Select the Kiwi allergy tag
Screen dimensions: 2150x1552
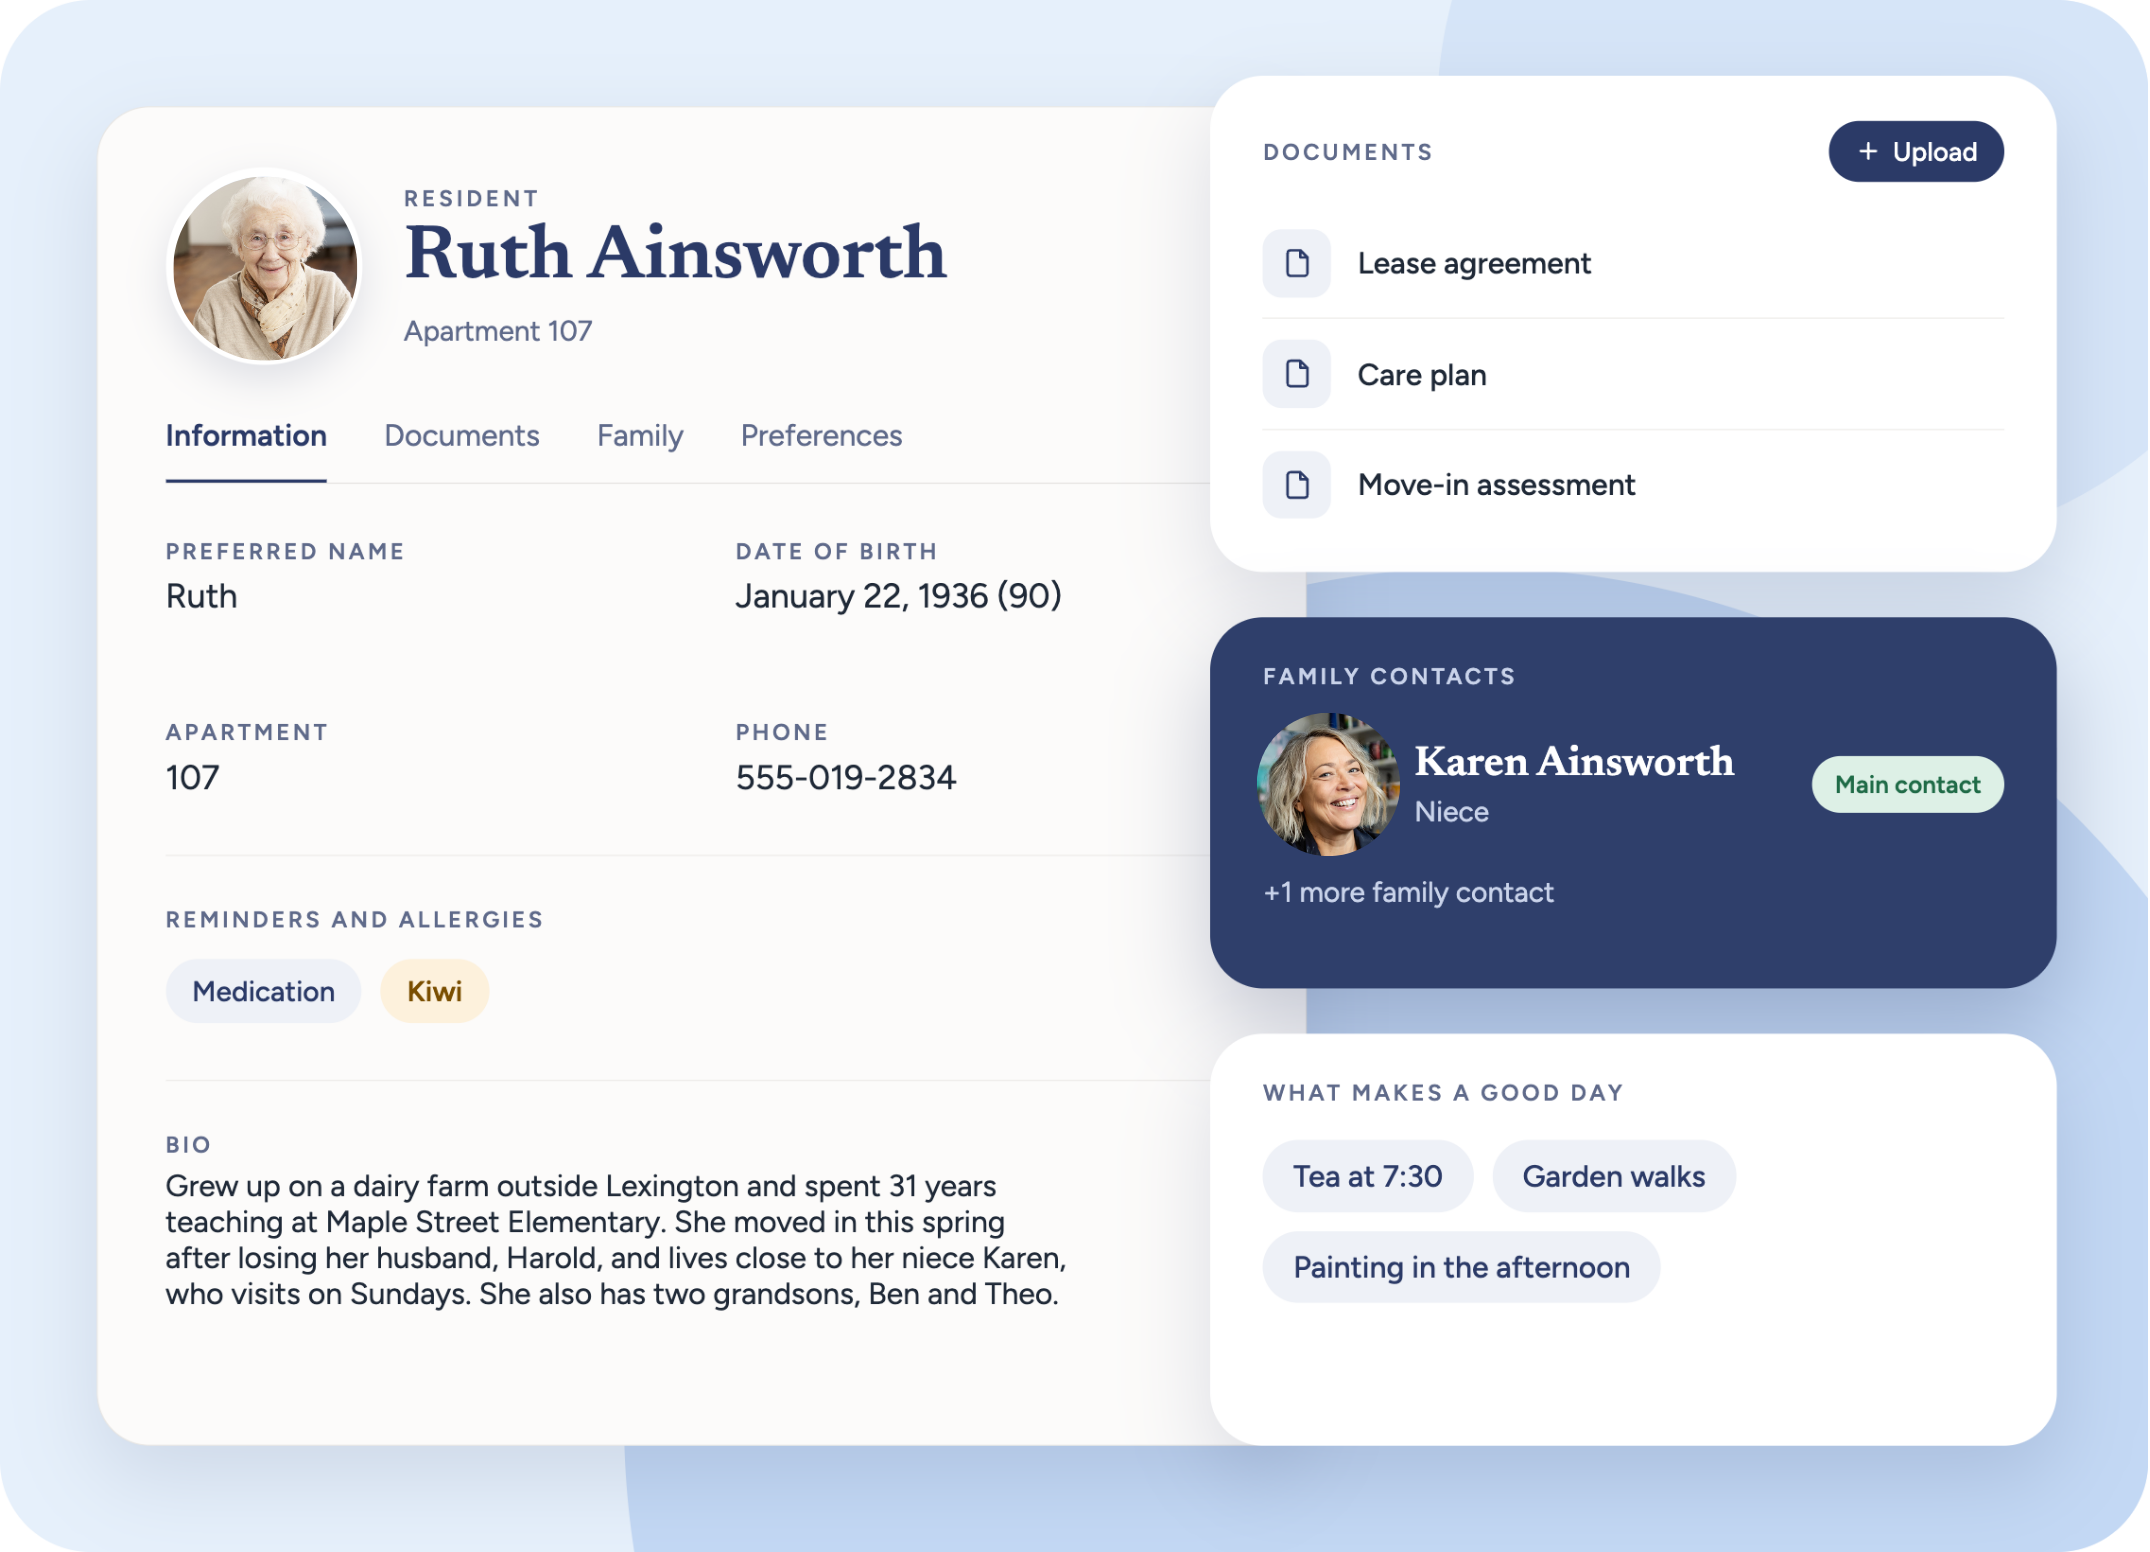435,992
